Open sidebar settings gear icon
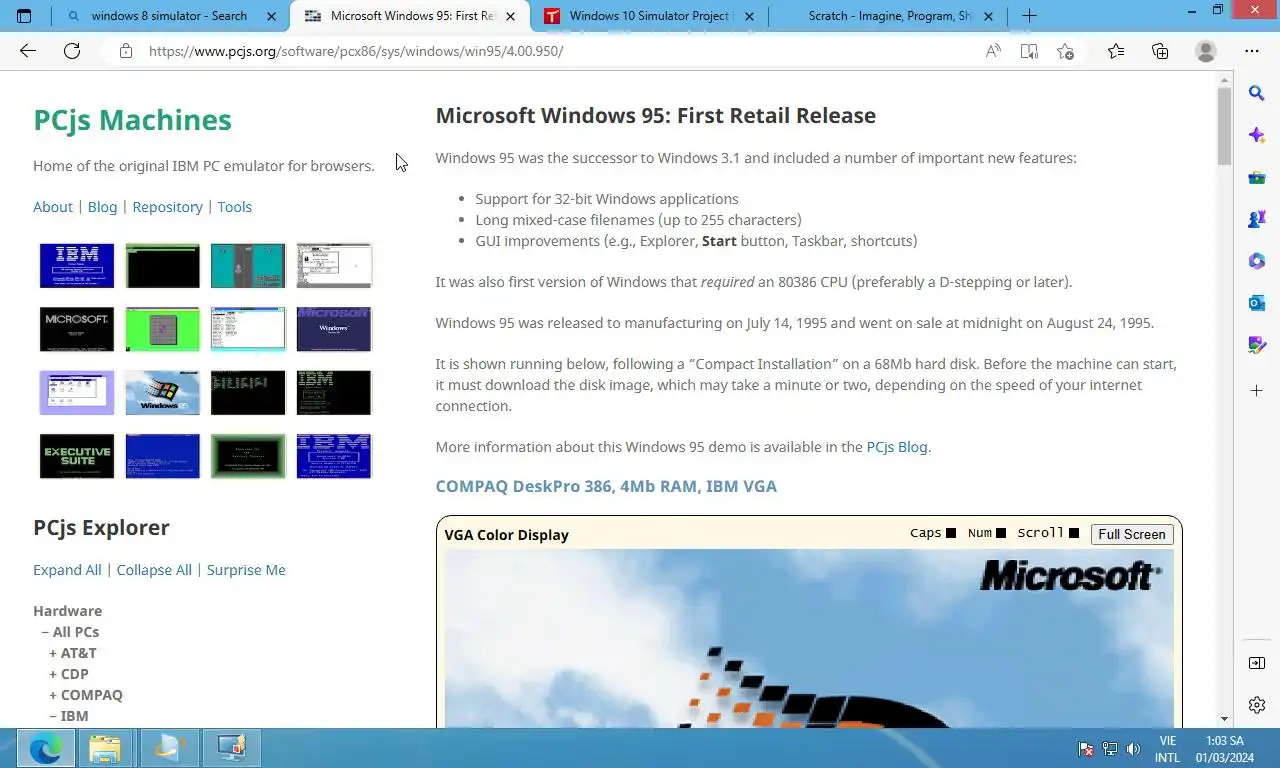 coord(1257,705)
